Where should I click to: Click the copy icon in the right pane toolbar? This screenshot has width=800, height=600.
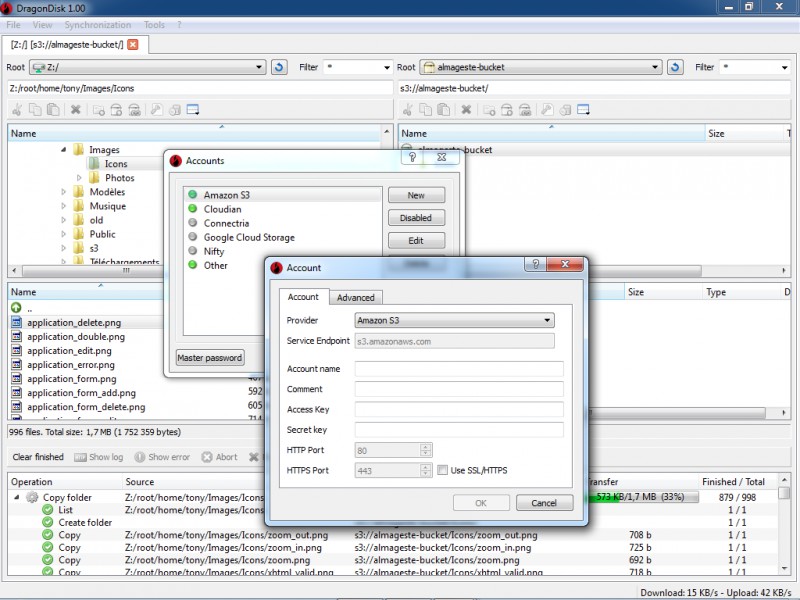426,110
